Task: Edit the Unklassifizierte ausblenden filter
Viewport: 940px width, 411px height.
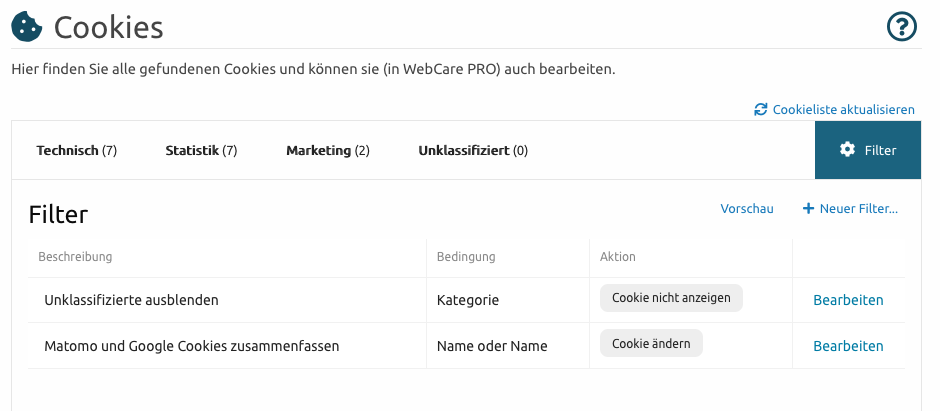Action: click(848, 300)
